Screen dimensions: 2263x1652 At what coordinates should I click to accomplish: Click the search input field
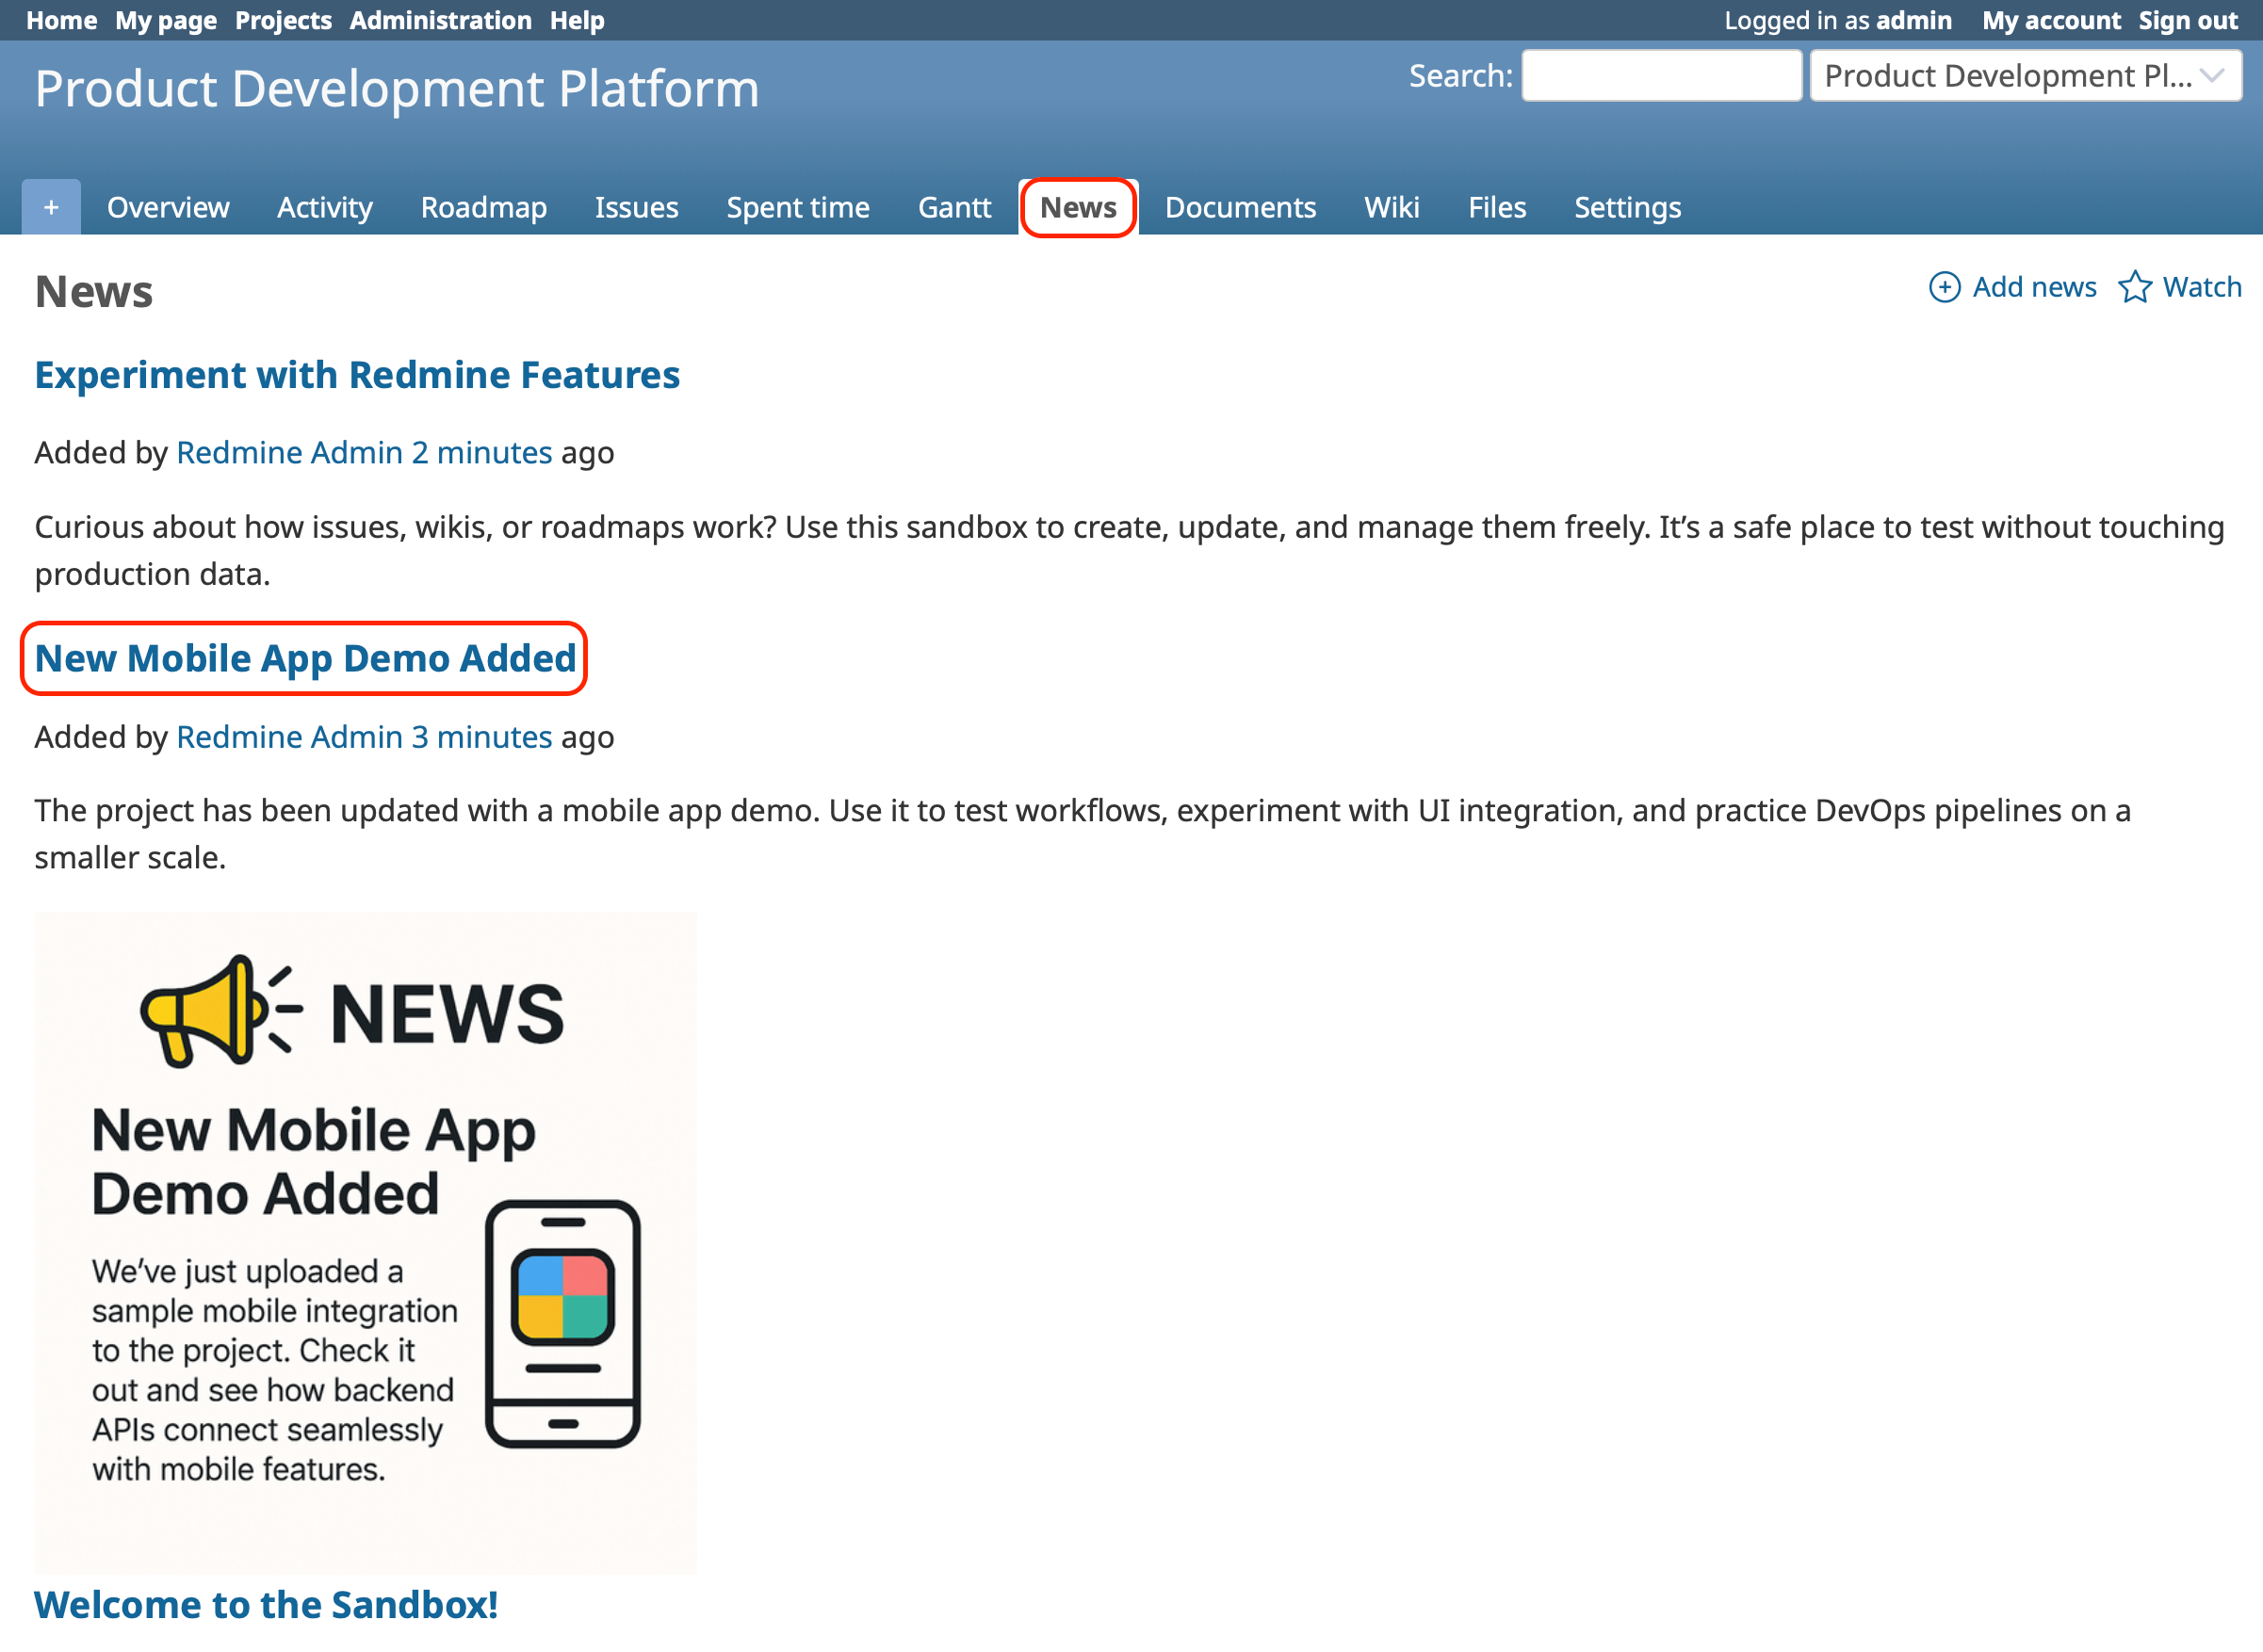point(1659,75)
